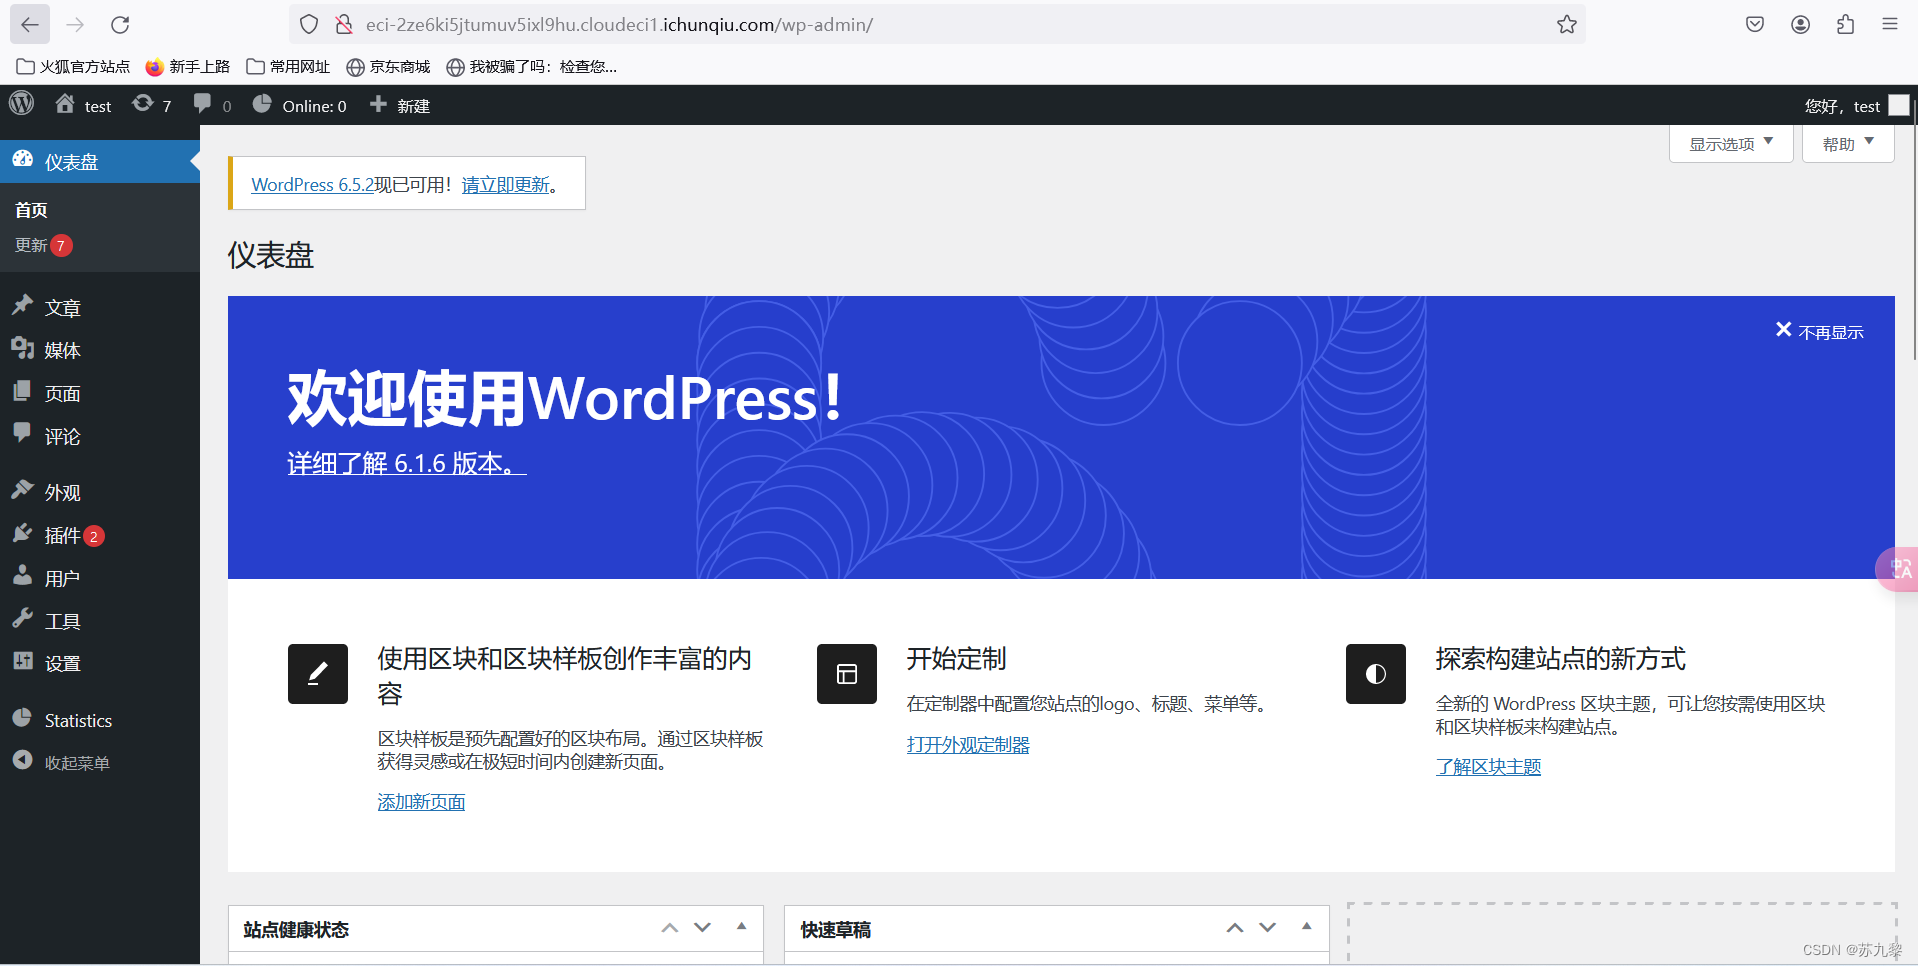The height and width of the screenshot is (966, 1918).
Task: Click the browser forward arrow
Action: (75, 24)
